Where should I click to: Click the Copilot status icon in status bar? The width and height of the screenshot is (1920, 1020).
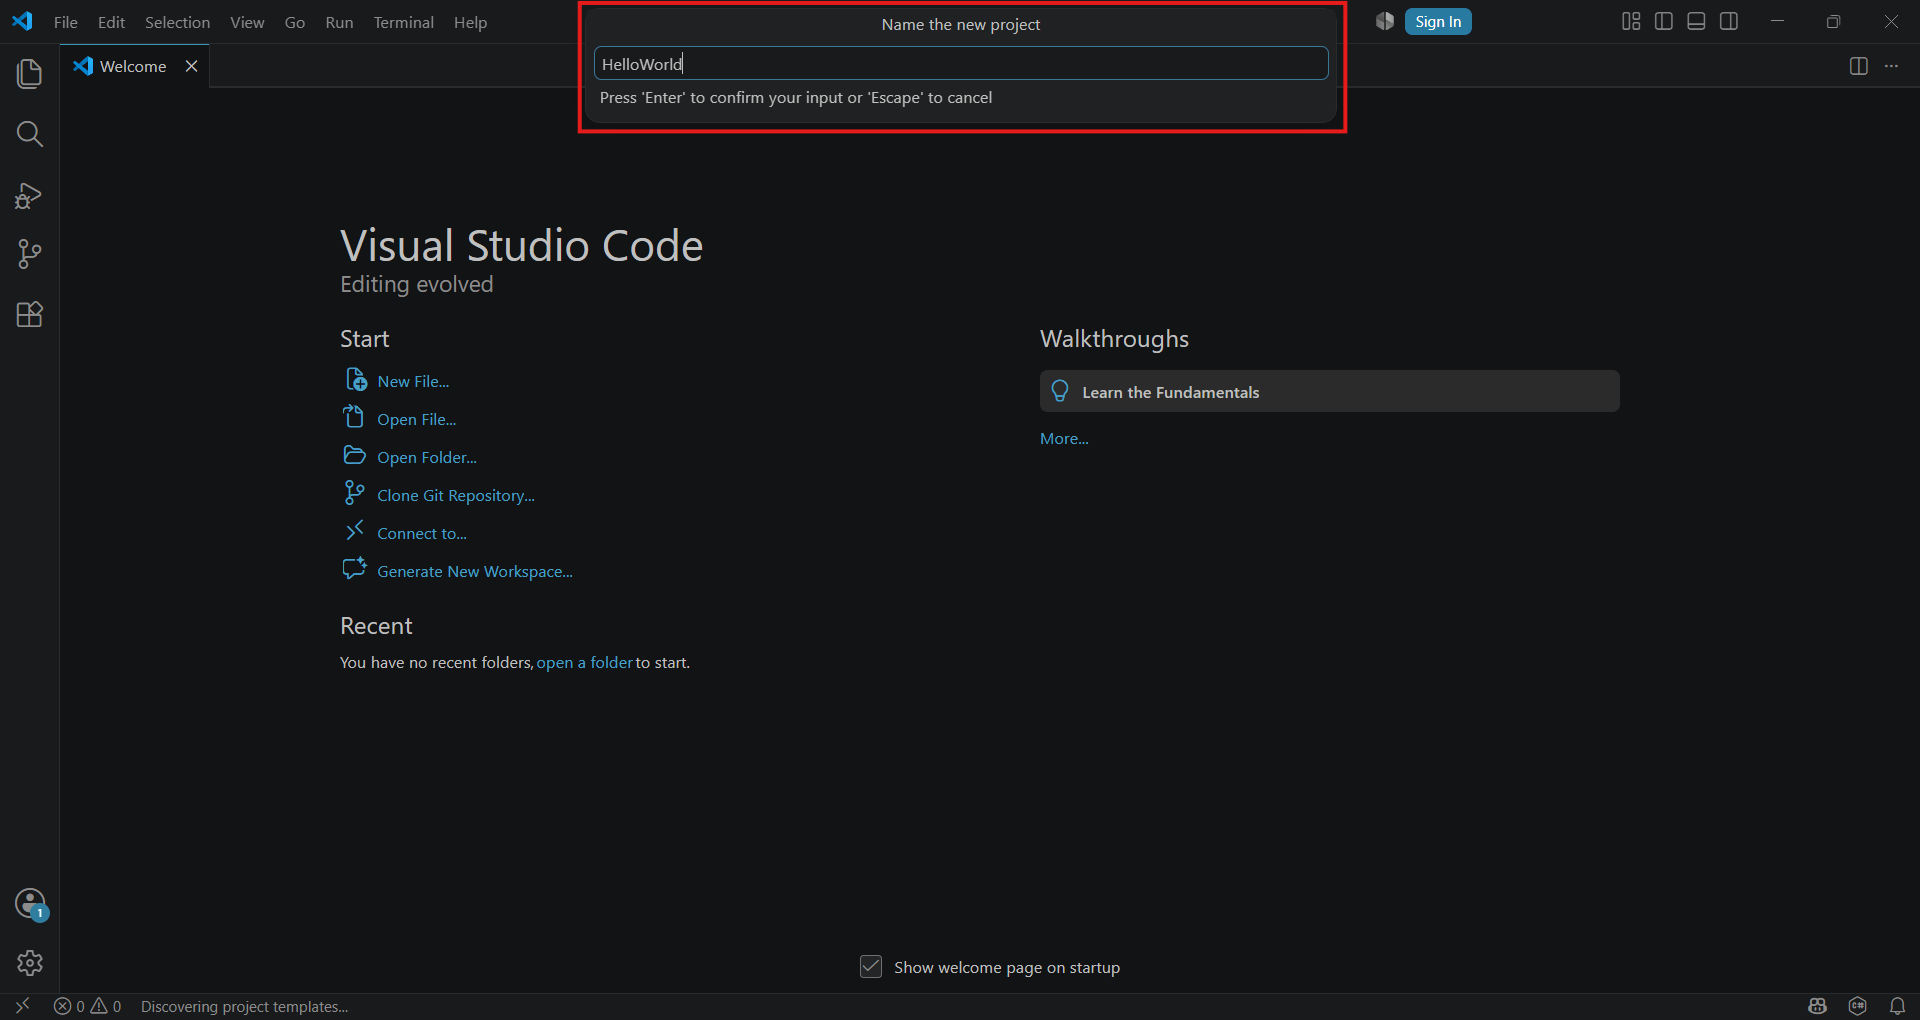pyautogui.click(x=1818, y=1006)
